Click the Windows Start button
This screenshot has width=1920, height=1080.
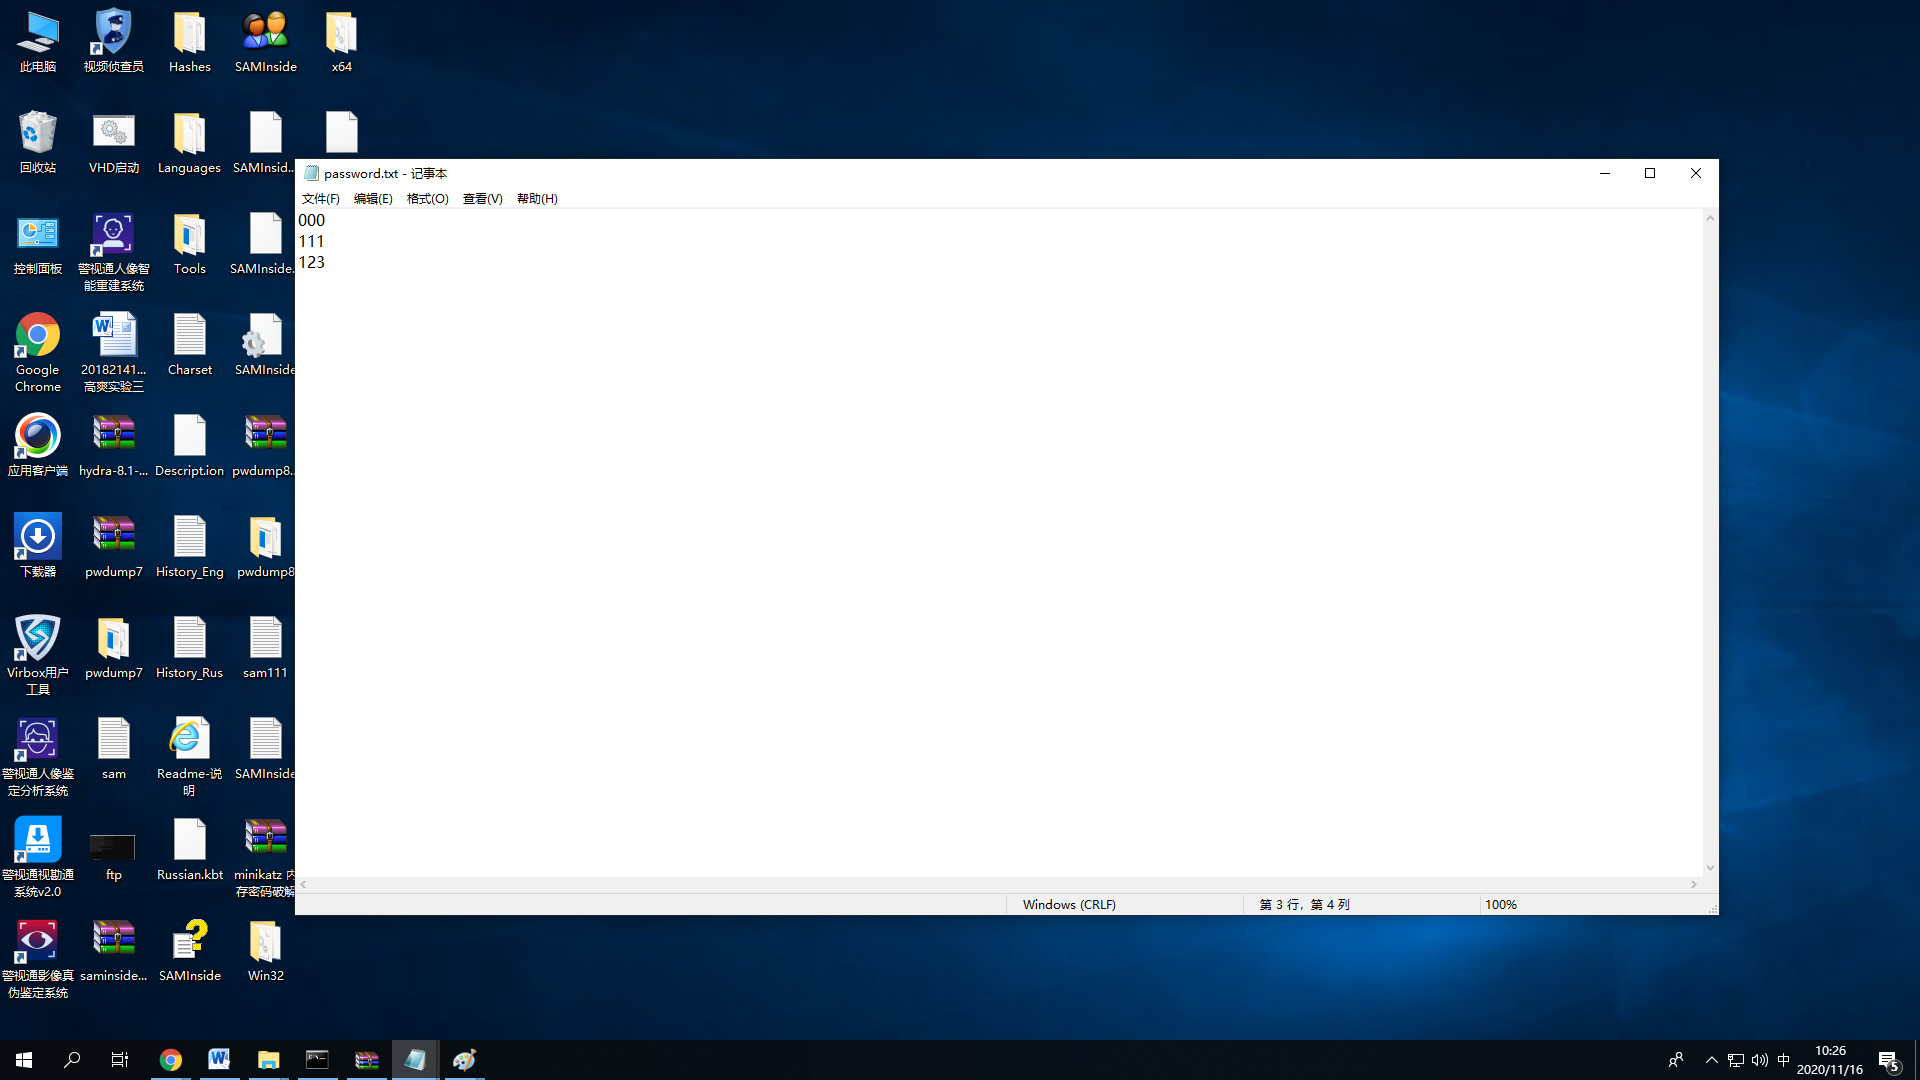pos(24,1060)
